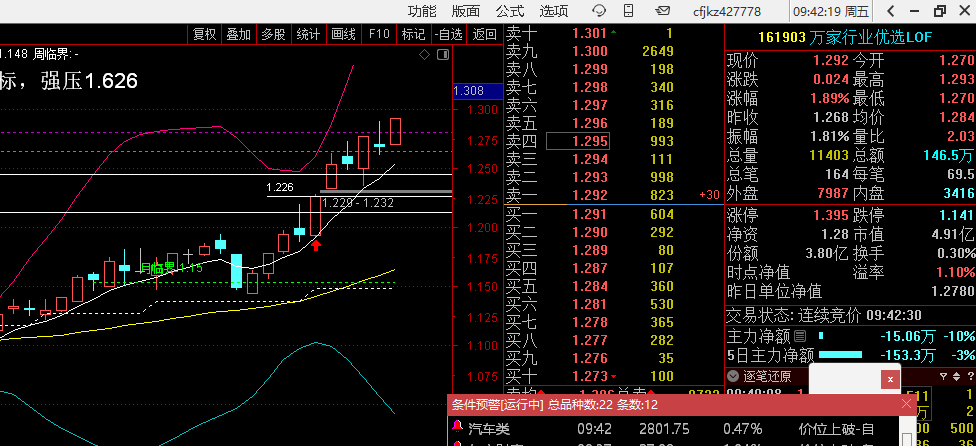Click the 买十 price 1.273

point(589,376)
